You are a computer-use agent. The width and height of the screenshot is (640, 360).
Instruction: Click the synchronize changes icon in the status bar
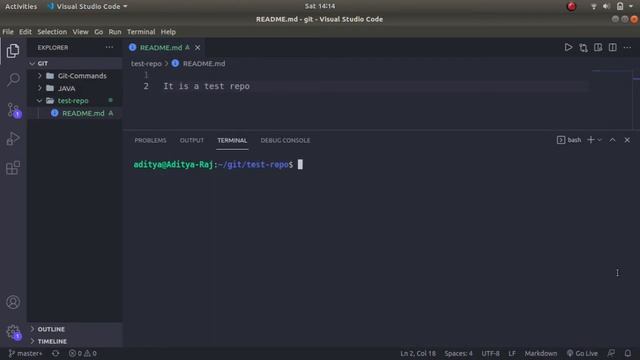click(56, 353)
